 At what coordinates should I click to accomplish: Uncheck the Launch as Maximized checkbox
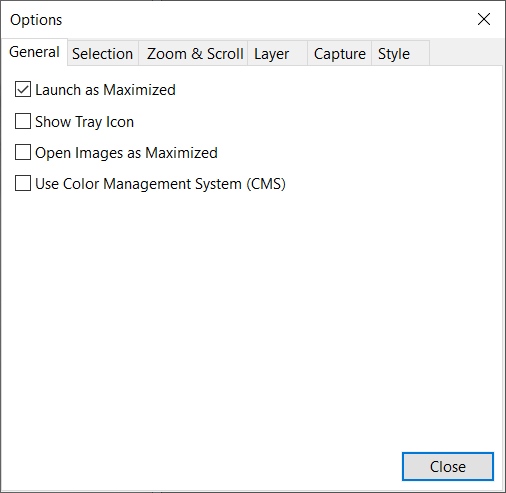(23, 89)
